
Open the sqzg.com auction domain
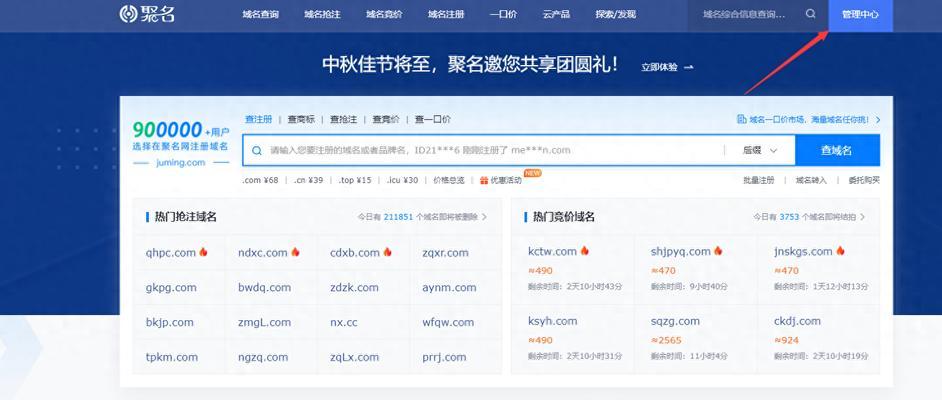pos(675,321)
